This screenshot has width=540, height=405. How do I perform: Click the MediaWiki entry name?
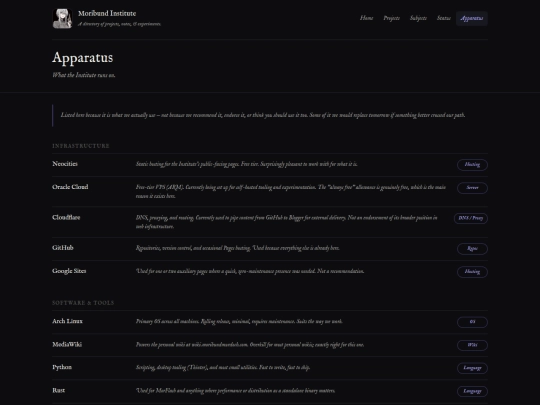click(67, 344)
